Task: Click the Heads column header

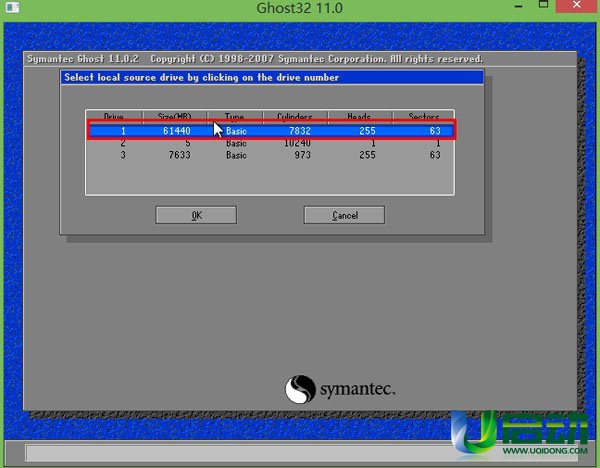Action: (x=360, y=117)
